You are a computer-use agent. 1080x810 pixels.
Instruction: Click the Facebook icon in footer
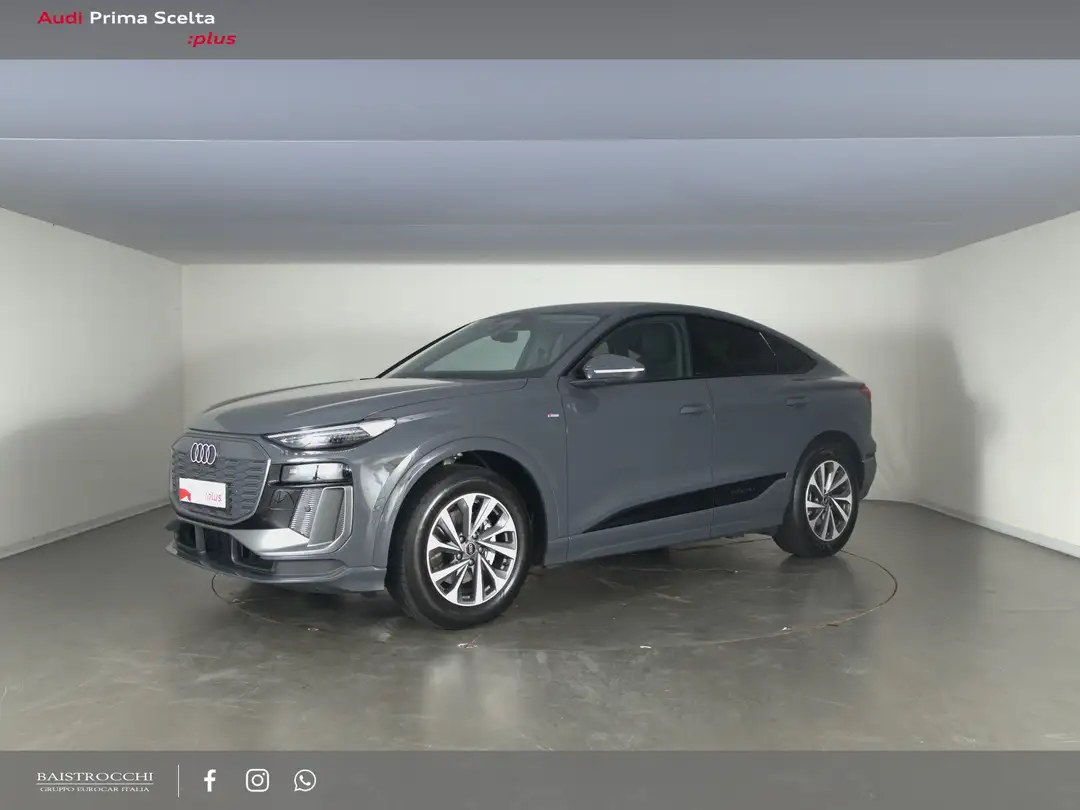tap(210, 780)
